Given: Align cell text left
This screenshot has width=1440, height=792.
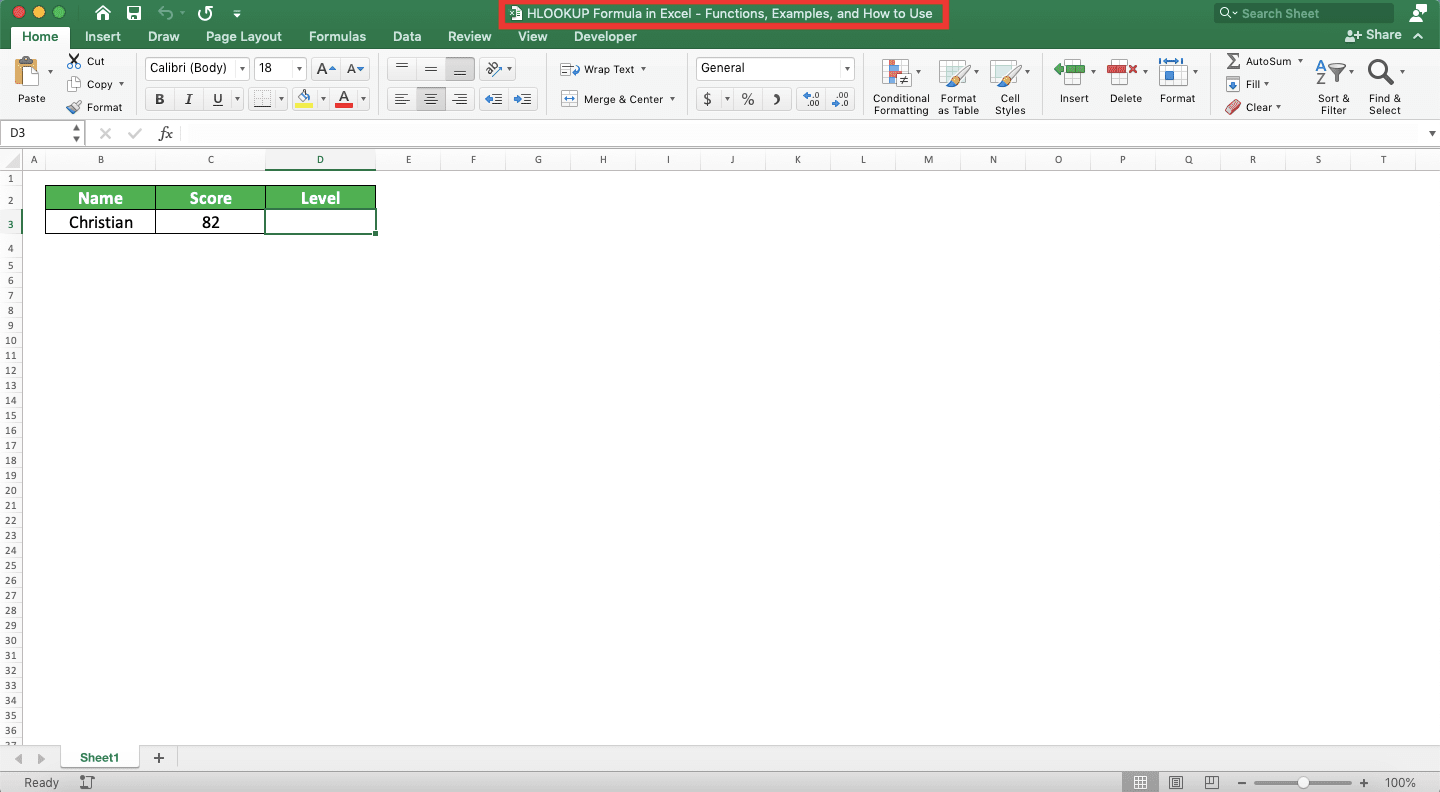Looking at the screenshot, I should click(401, 99).
